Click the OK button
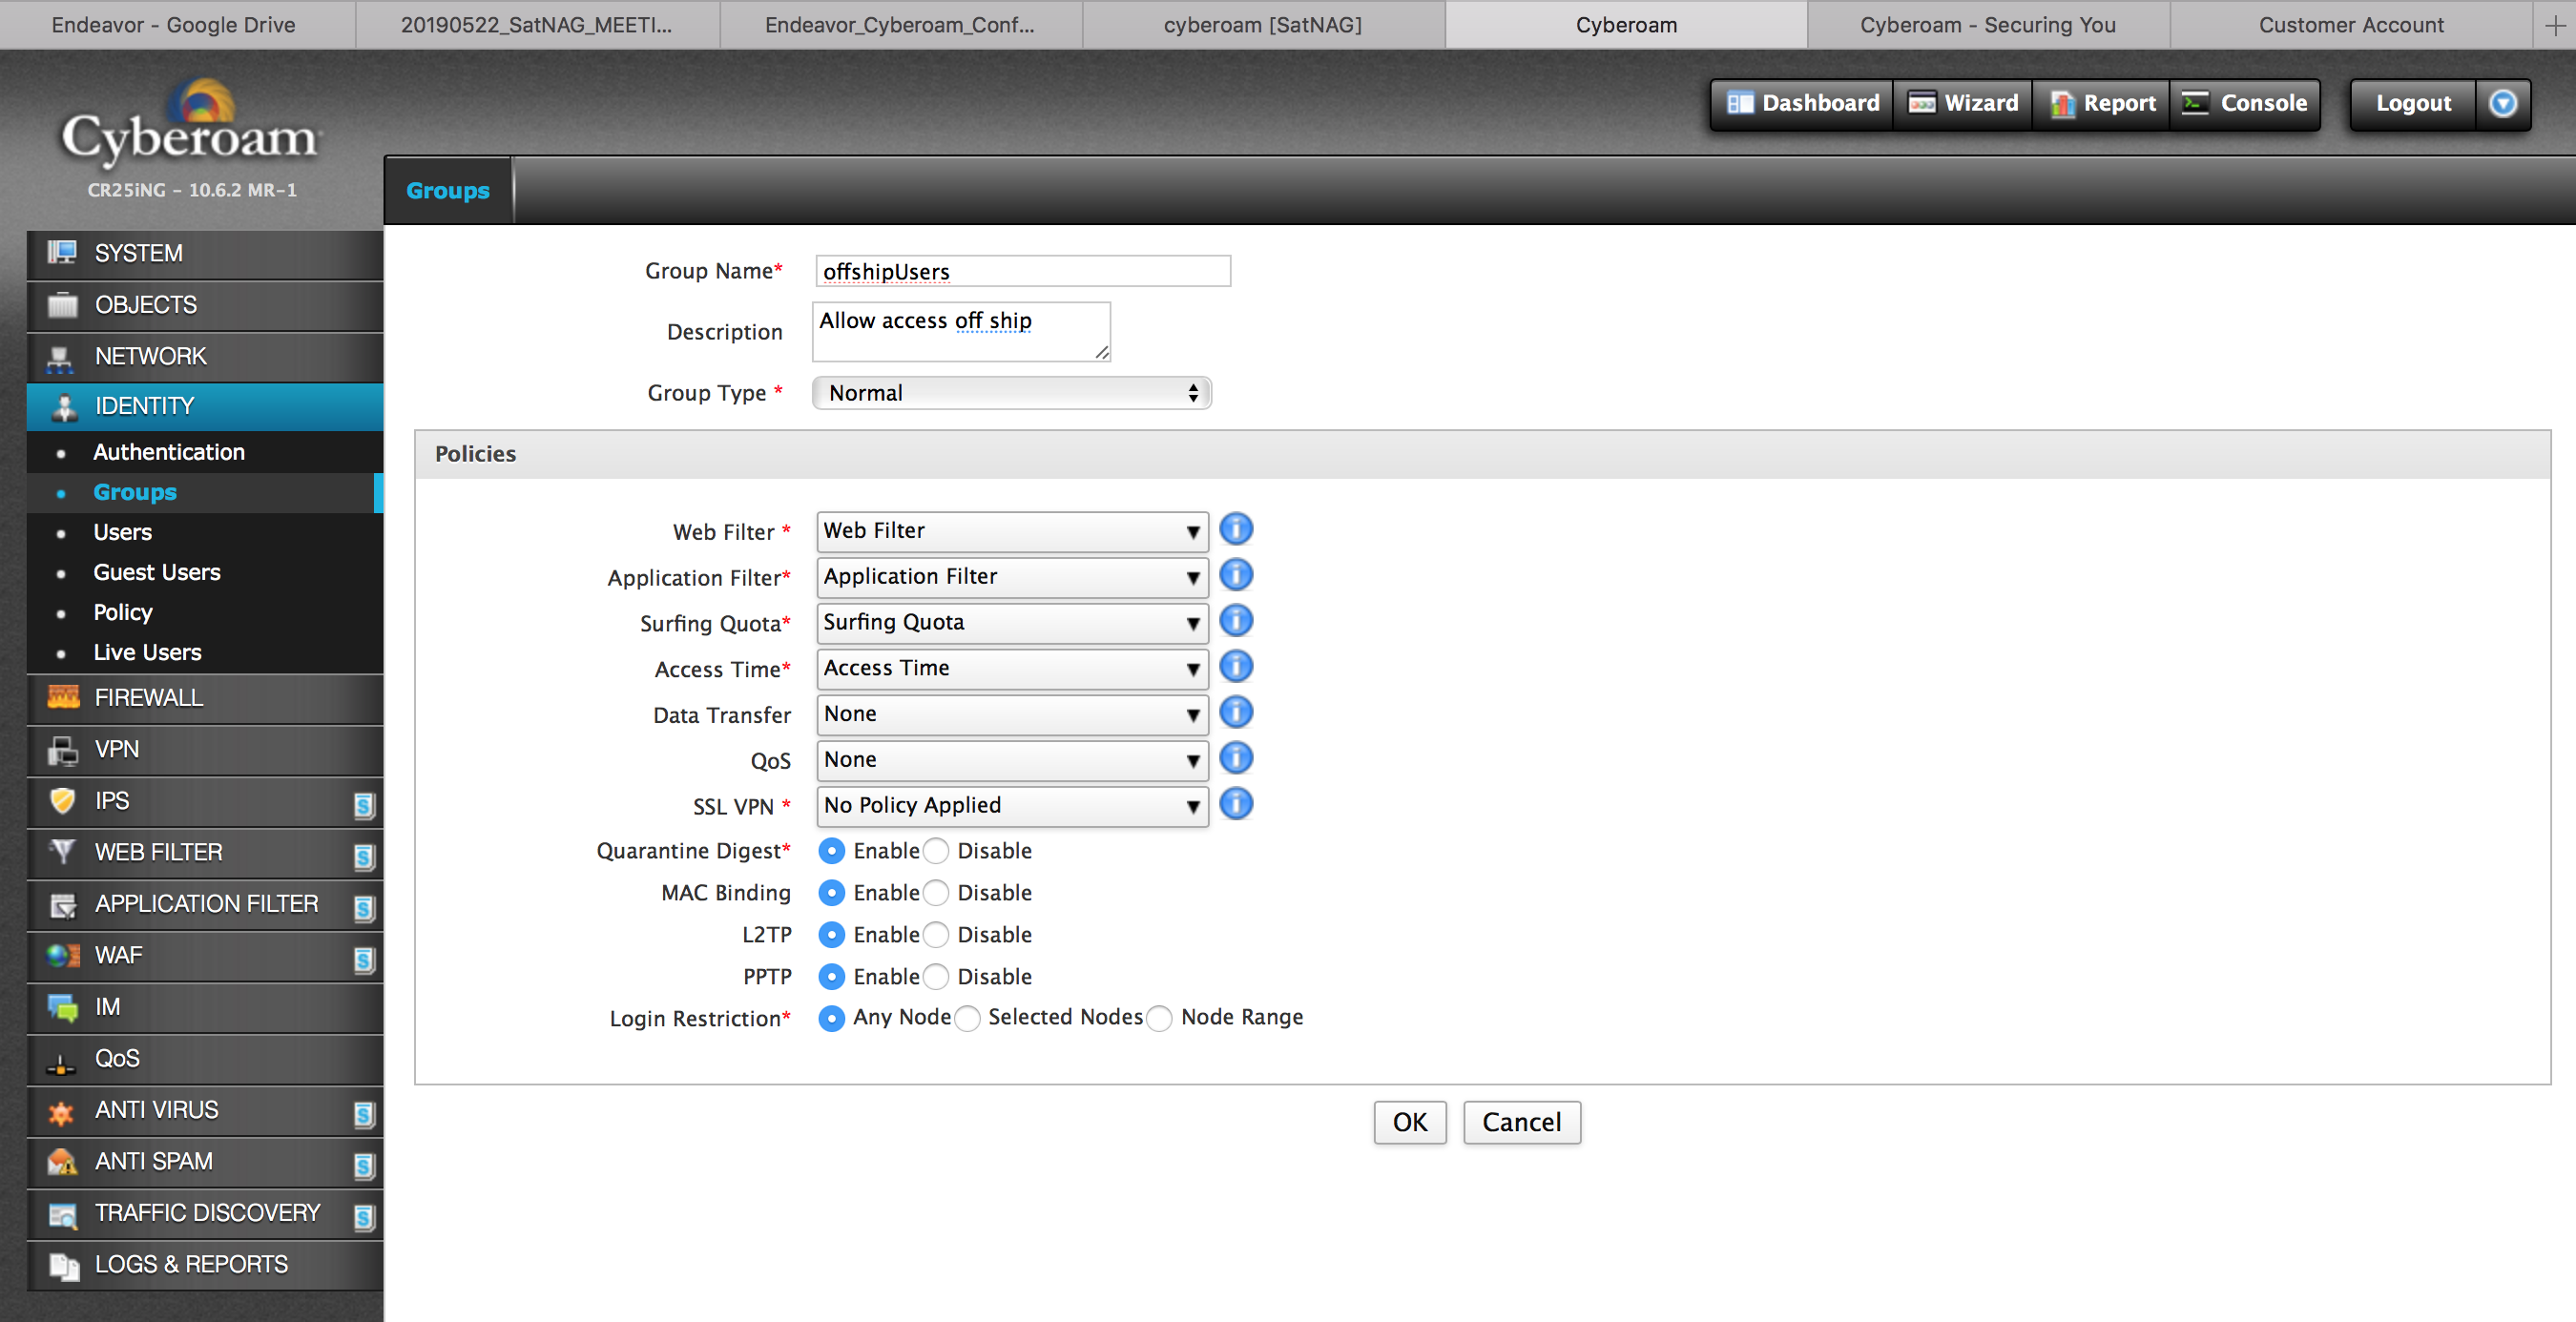 (x=1409, y=1122)
